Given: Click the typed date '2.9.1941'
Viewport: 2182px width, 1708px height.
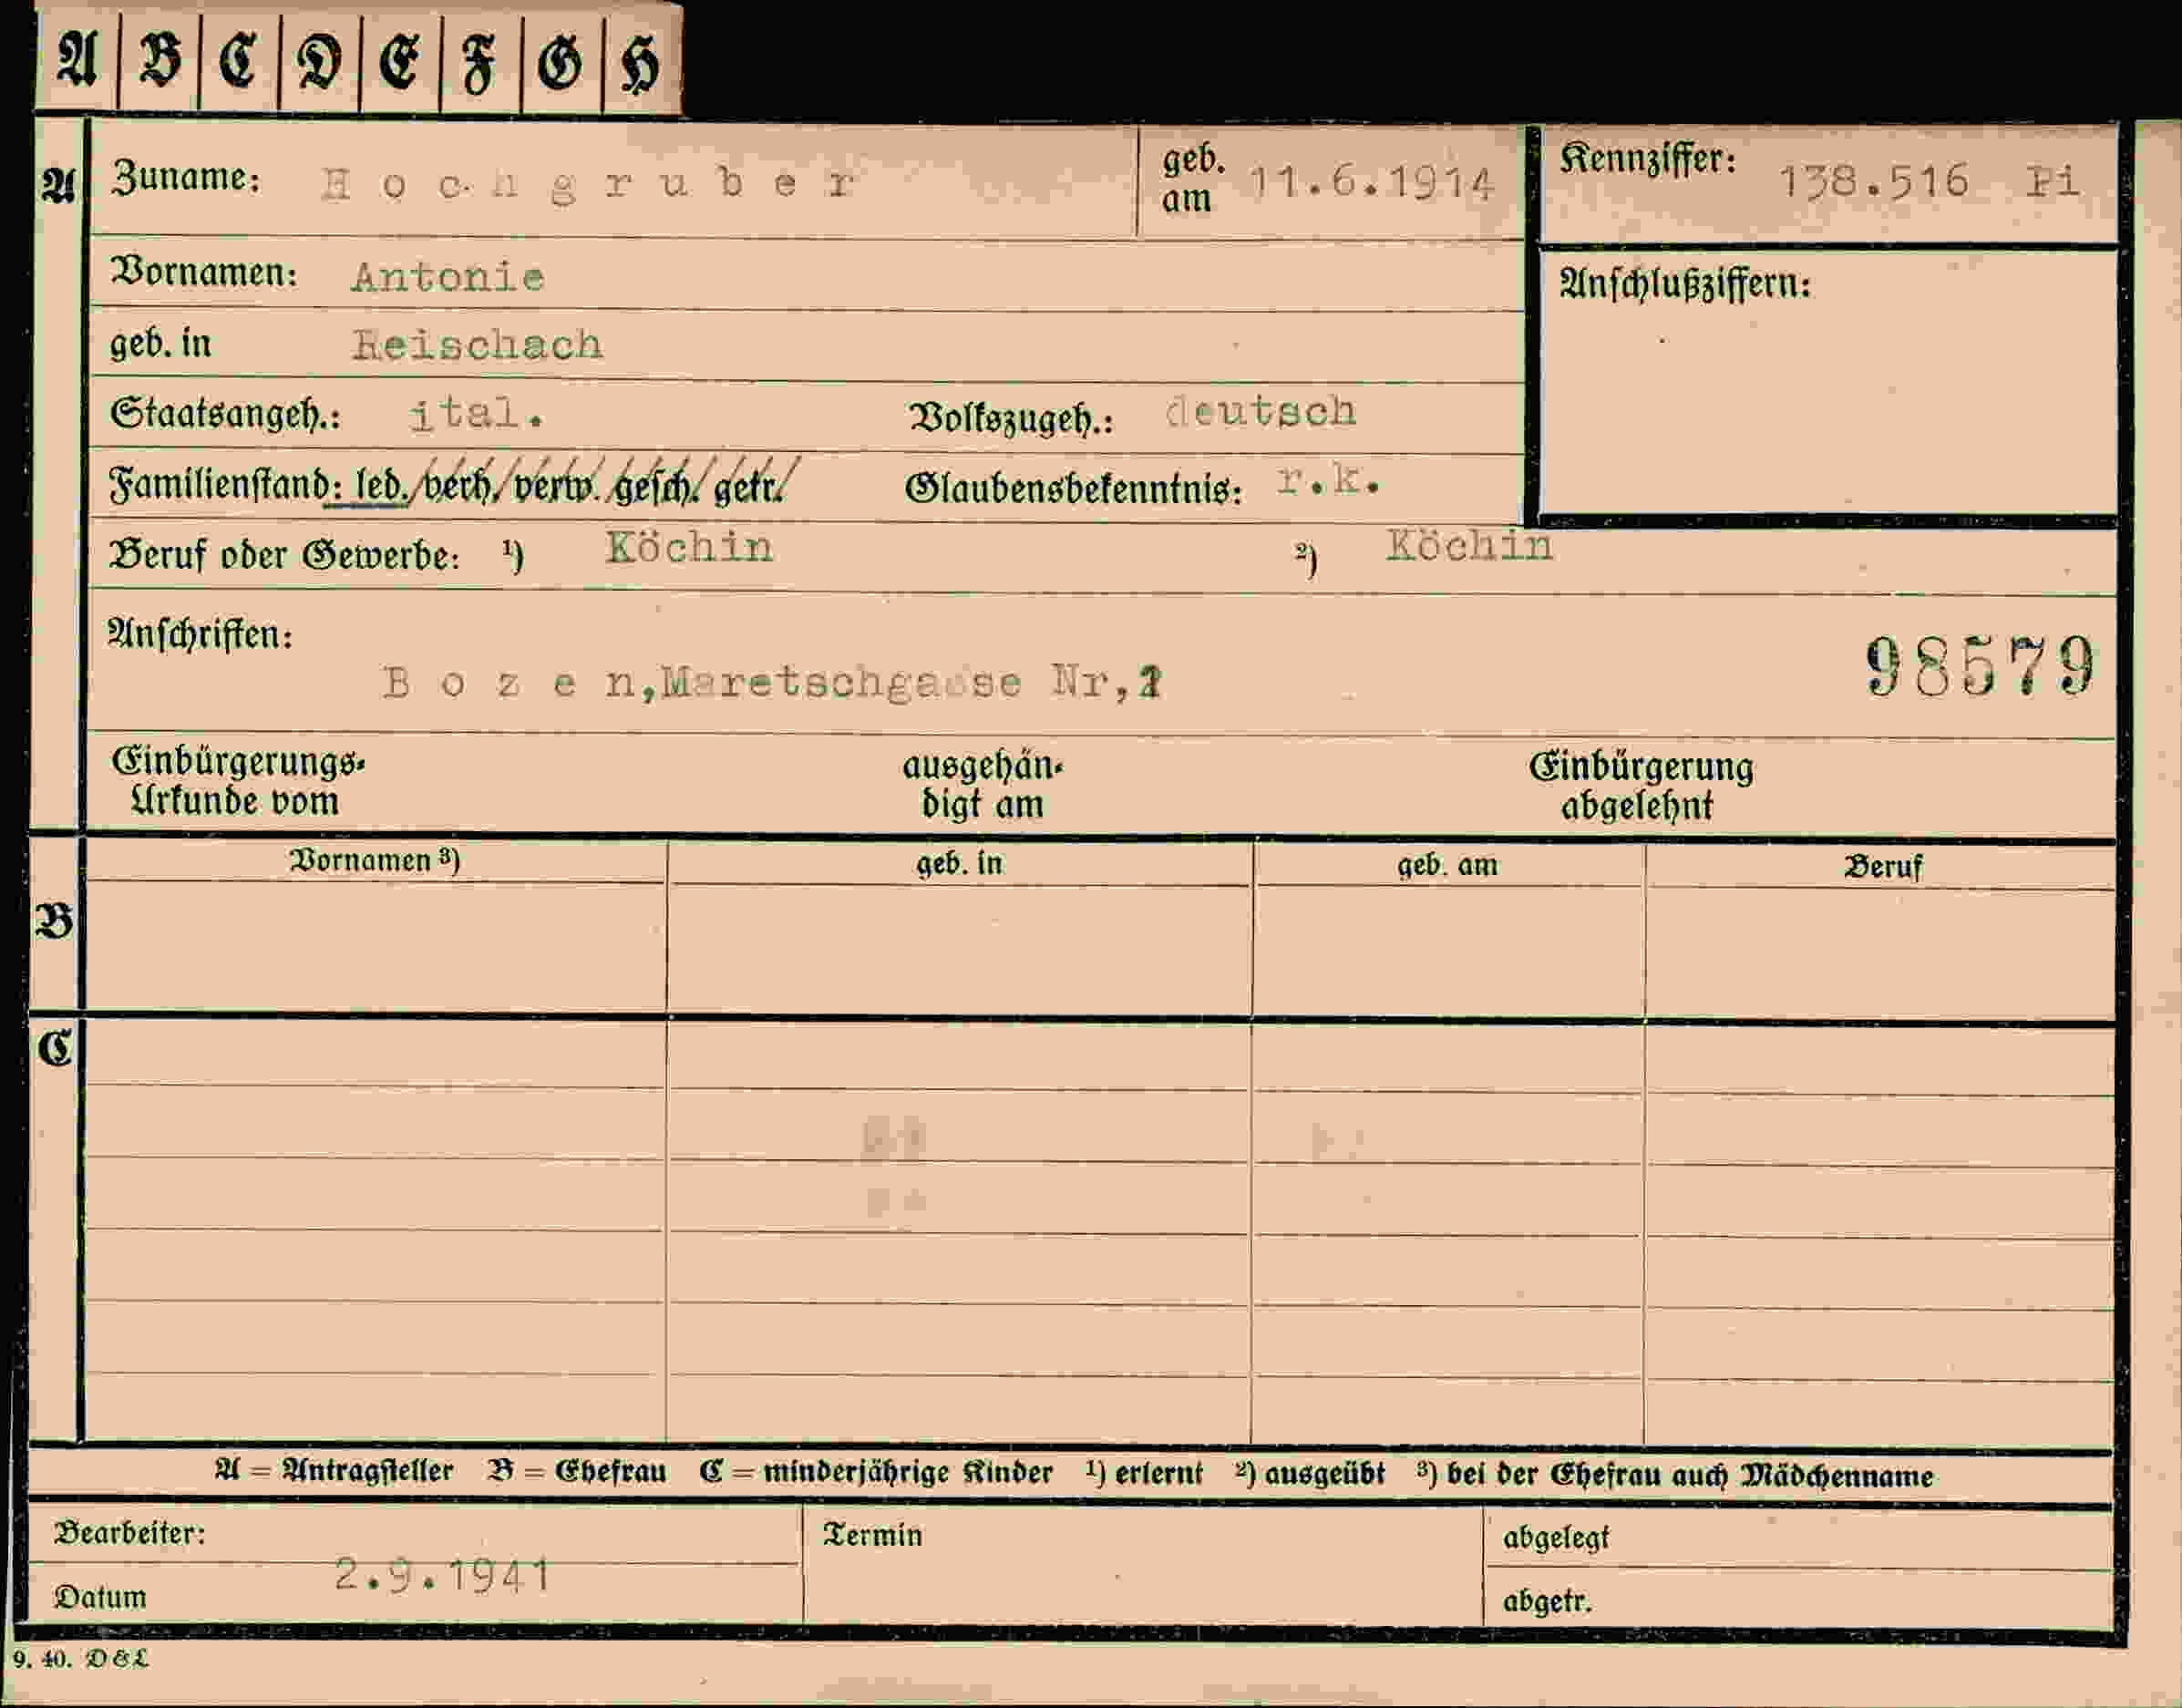Looking at the screenshot, I should (442, 1575).
